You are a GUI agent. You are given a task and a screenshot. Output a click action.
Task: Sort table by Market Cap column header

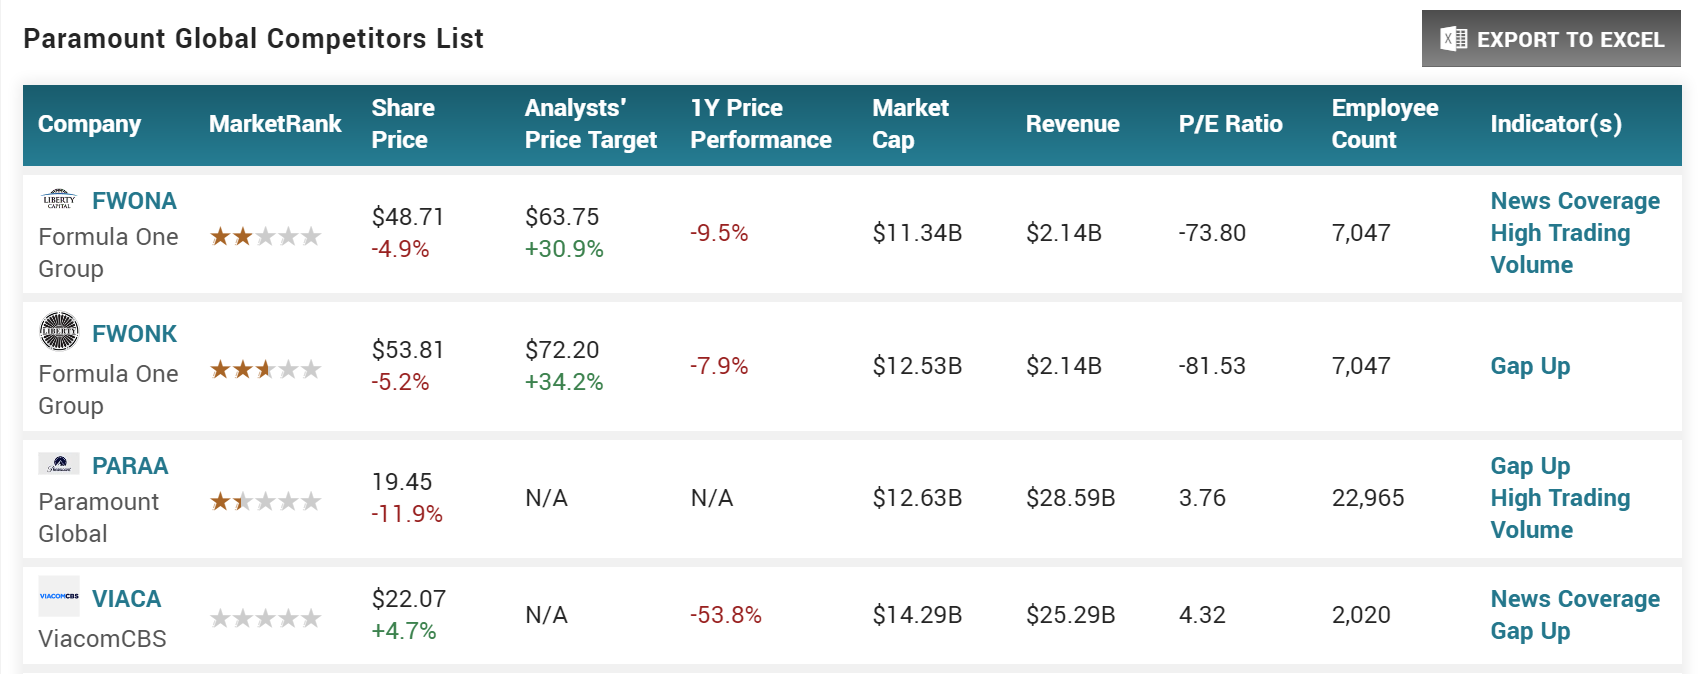pyautogui.click(x=910, y=124)
